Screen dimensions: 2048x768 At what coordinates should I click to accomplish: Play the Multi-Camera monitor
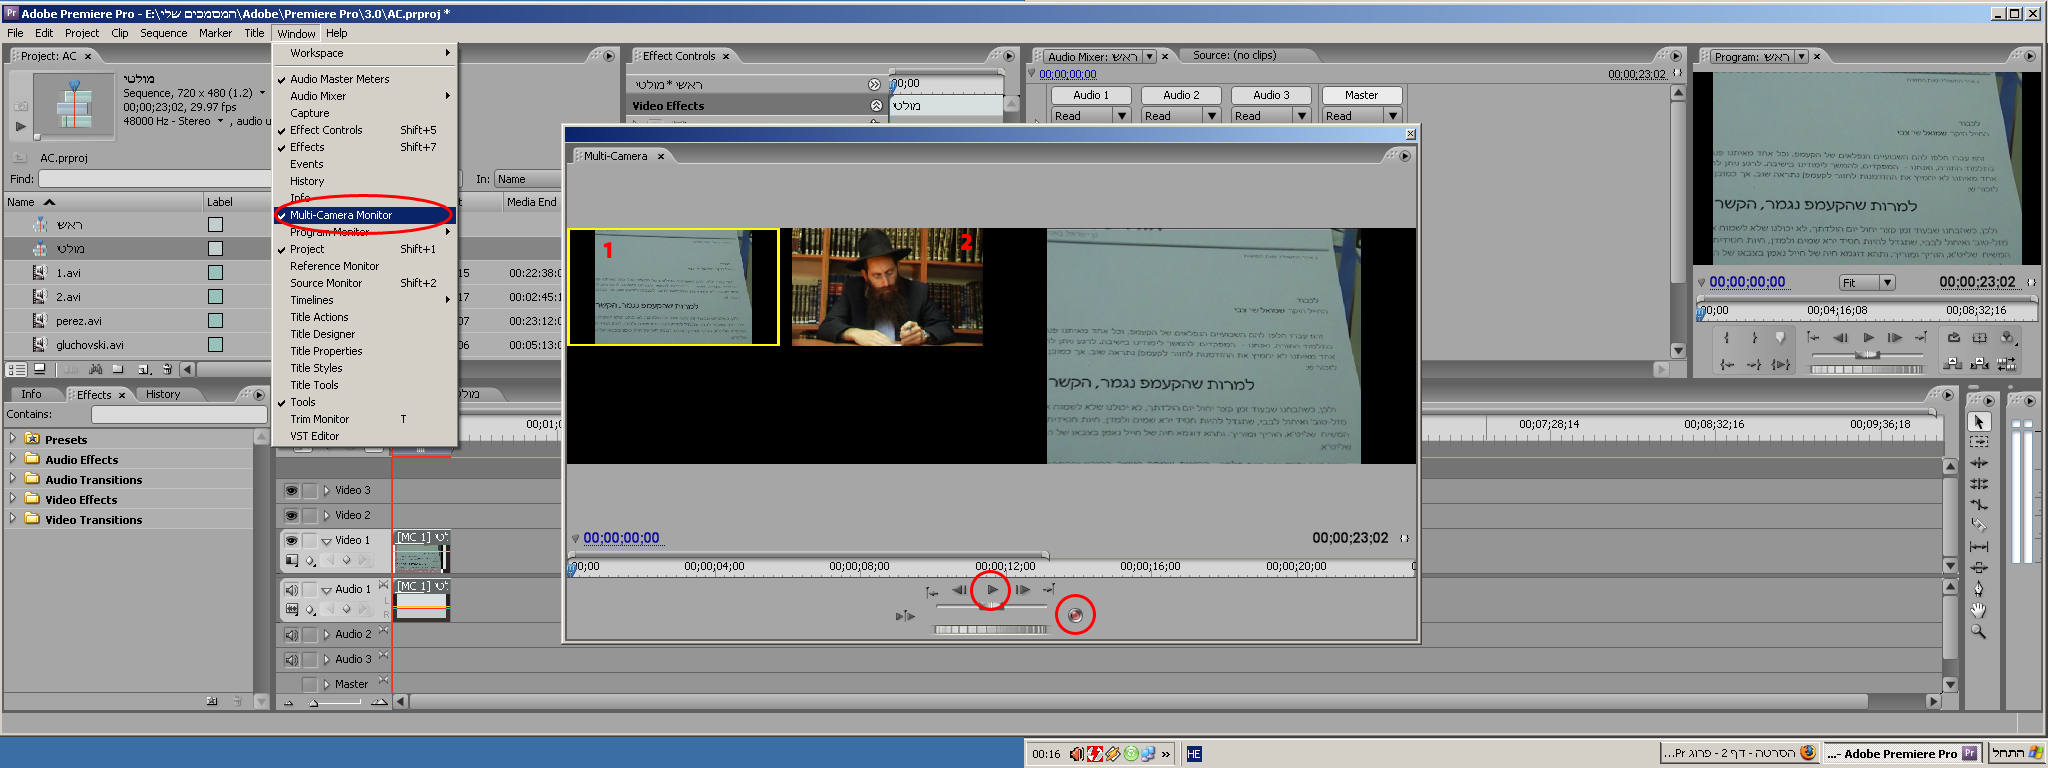[992, 589]
